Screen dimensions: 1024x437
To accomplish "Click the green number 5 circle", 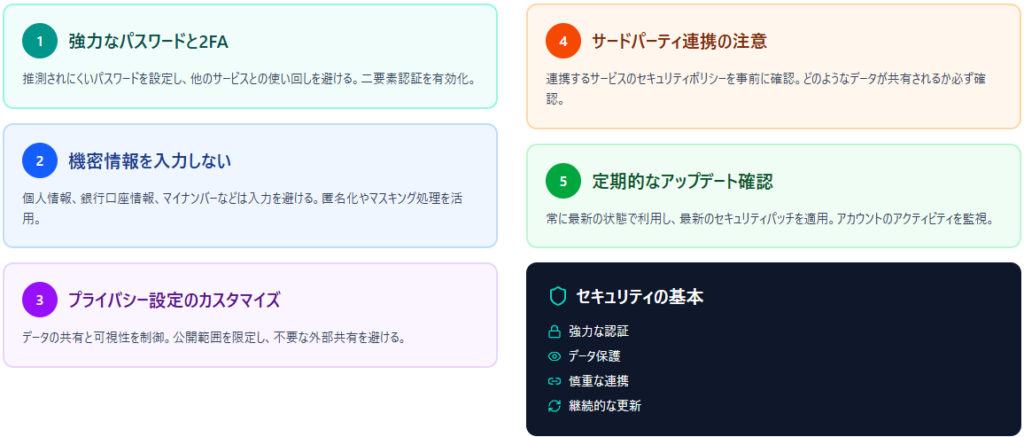I will (563, 181).
